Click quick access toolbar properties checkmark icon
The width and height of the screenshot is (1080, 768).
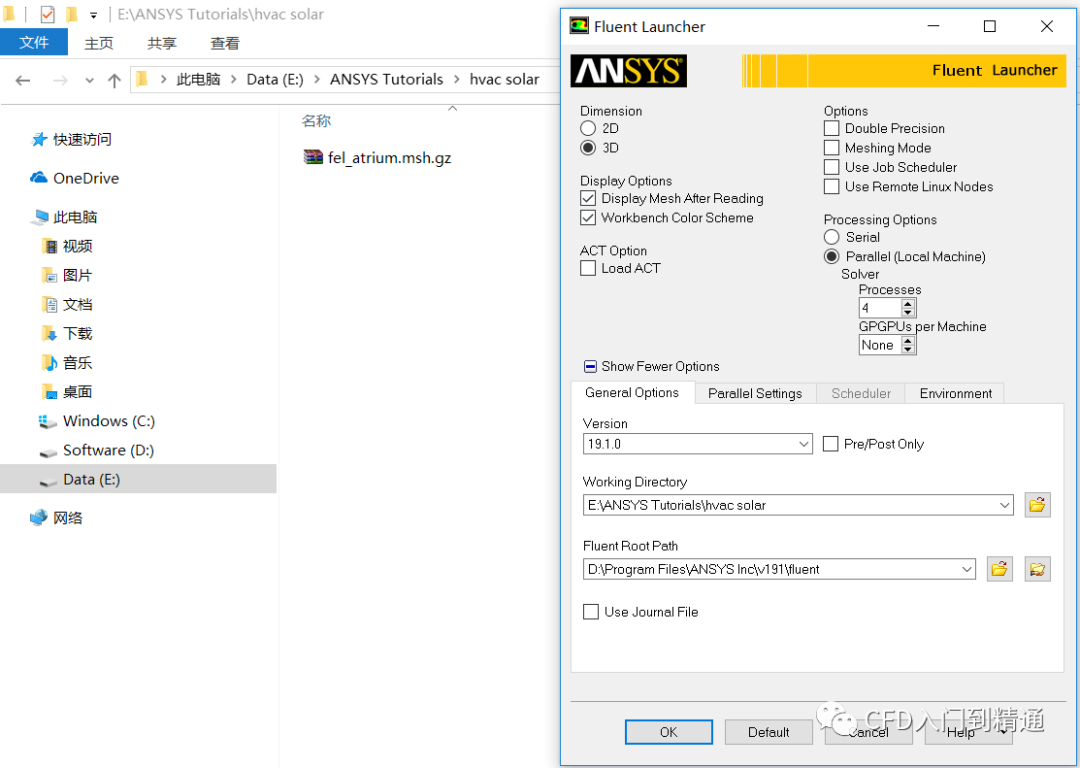click(48, 14)
